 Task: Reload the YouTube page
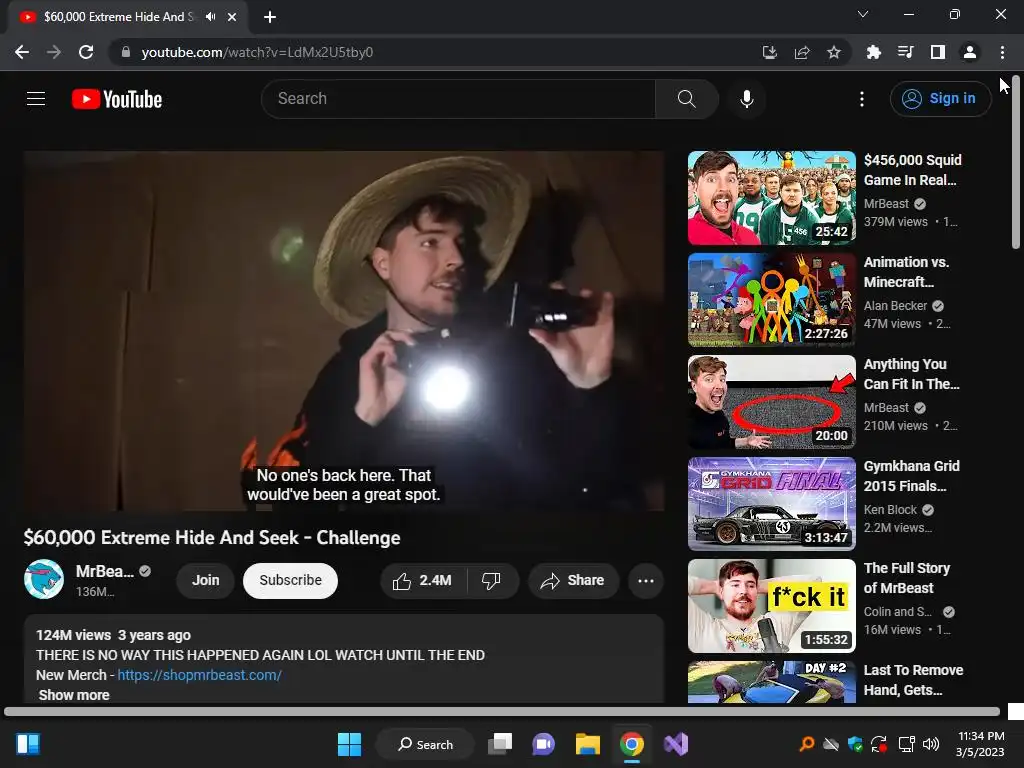tap(86, 52)
